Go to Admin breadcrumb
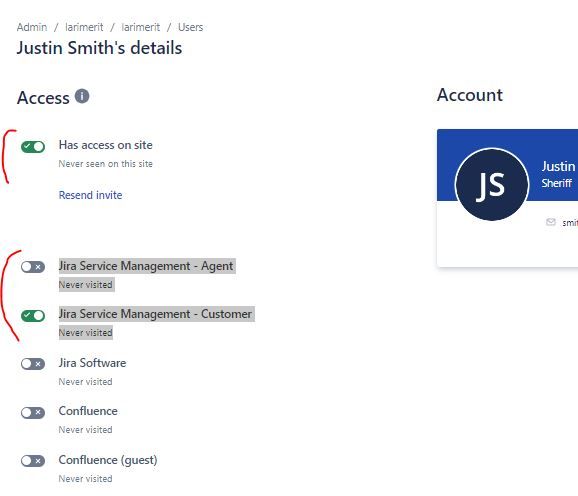This screenshot has width=578, height=496. point(32,27)
